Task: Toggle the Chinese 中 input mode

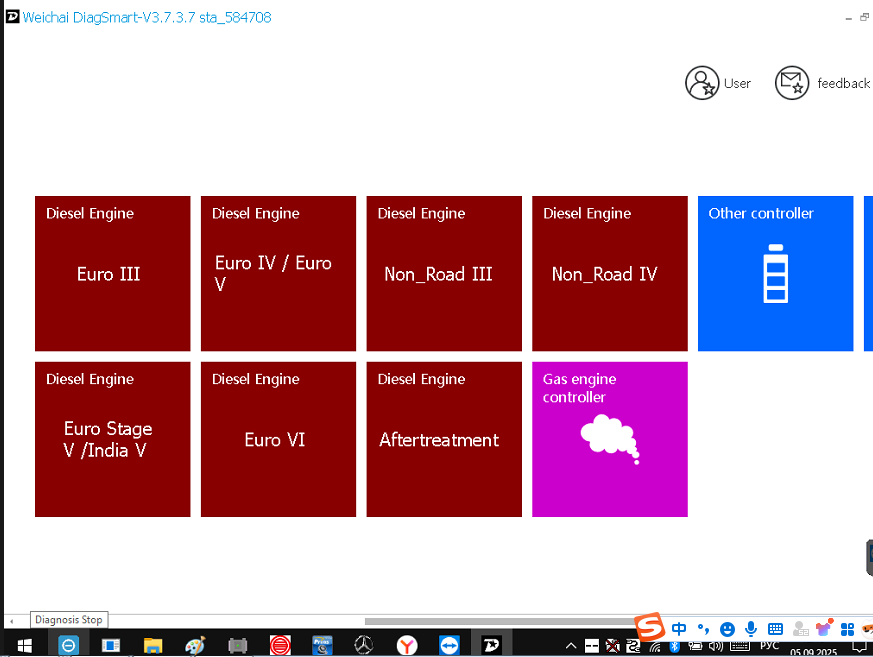Action: 679,629
